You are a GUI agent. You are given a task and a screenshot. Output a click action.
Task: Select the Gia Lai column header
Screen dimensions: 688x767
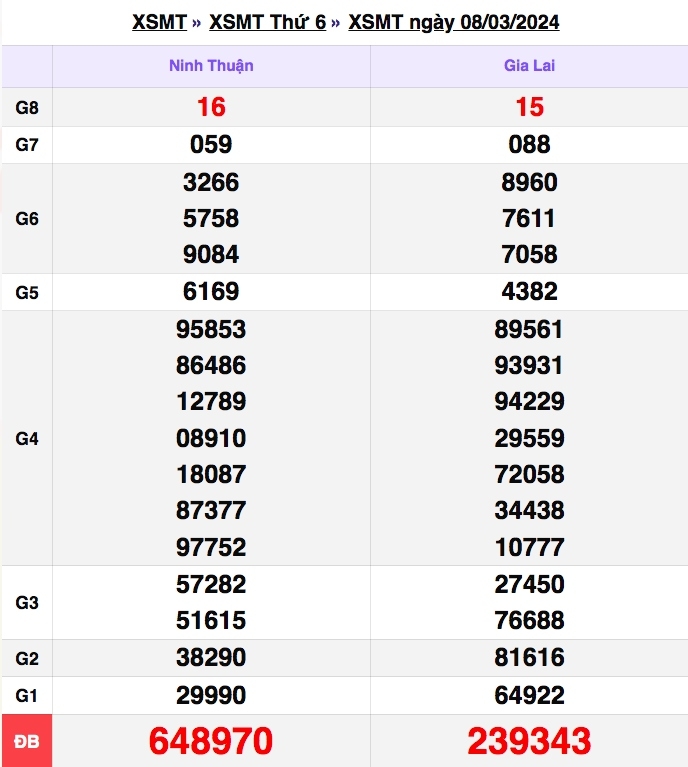529,66
